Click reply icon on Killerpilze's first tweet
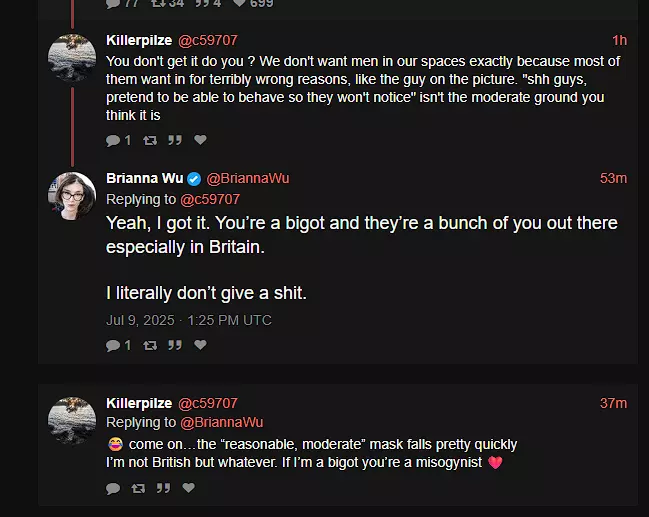The image size is (649, 517). point(113,140)
